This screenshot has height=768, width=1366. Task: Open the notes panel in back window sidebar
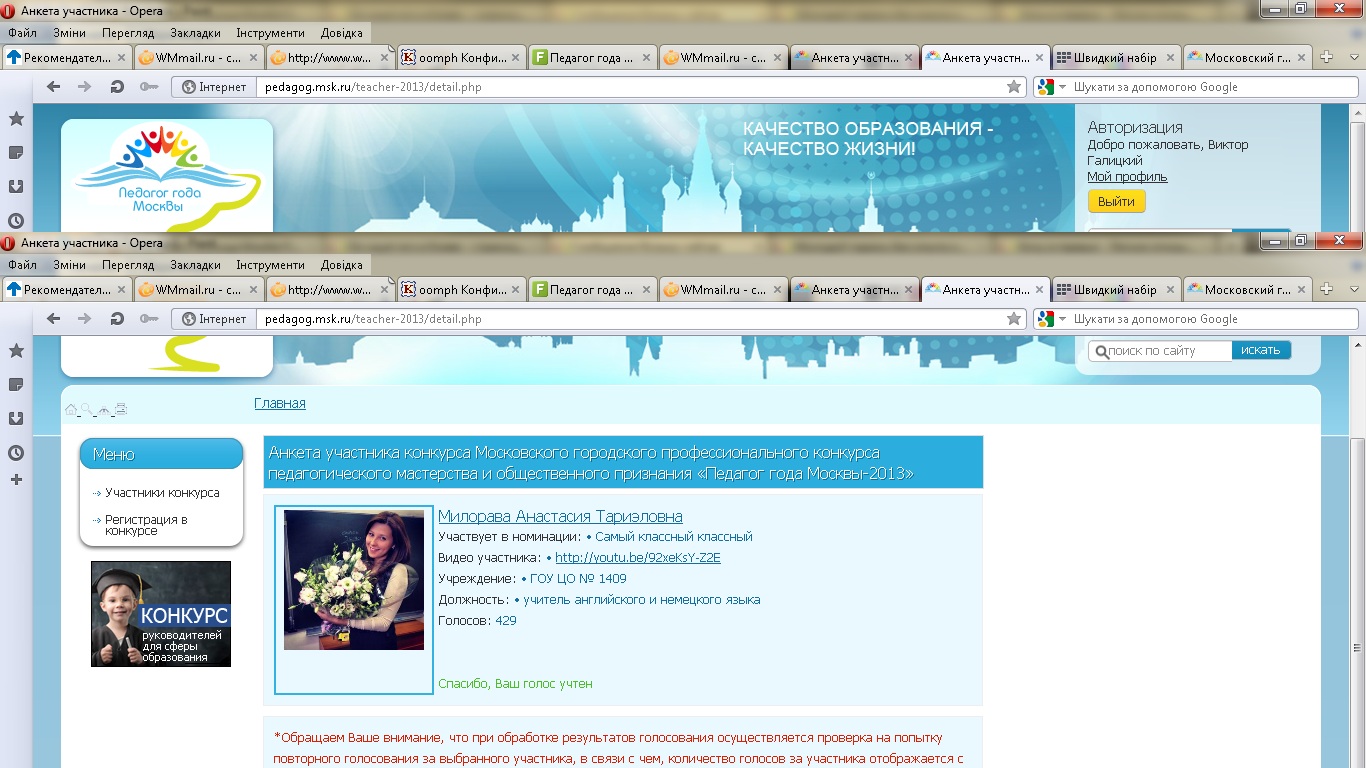coord(16,153)
